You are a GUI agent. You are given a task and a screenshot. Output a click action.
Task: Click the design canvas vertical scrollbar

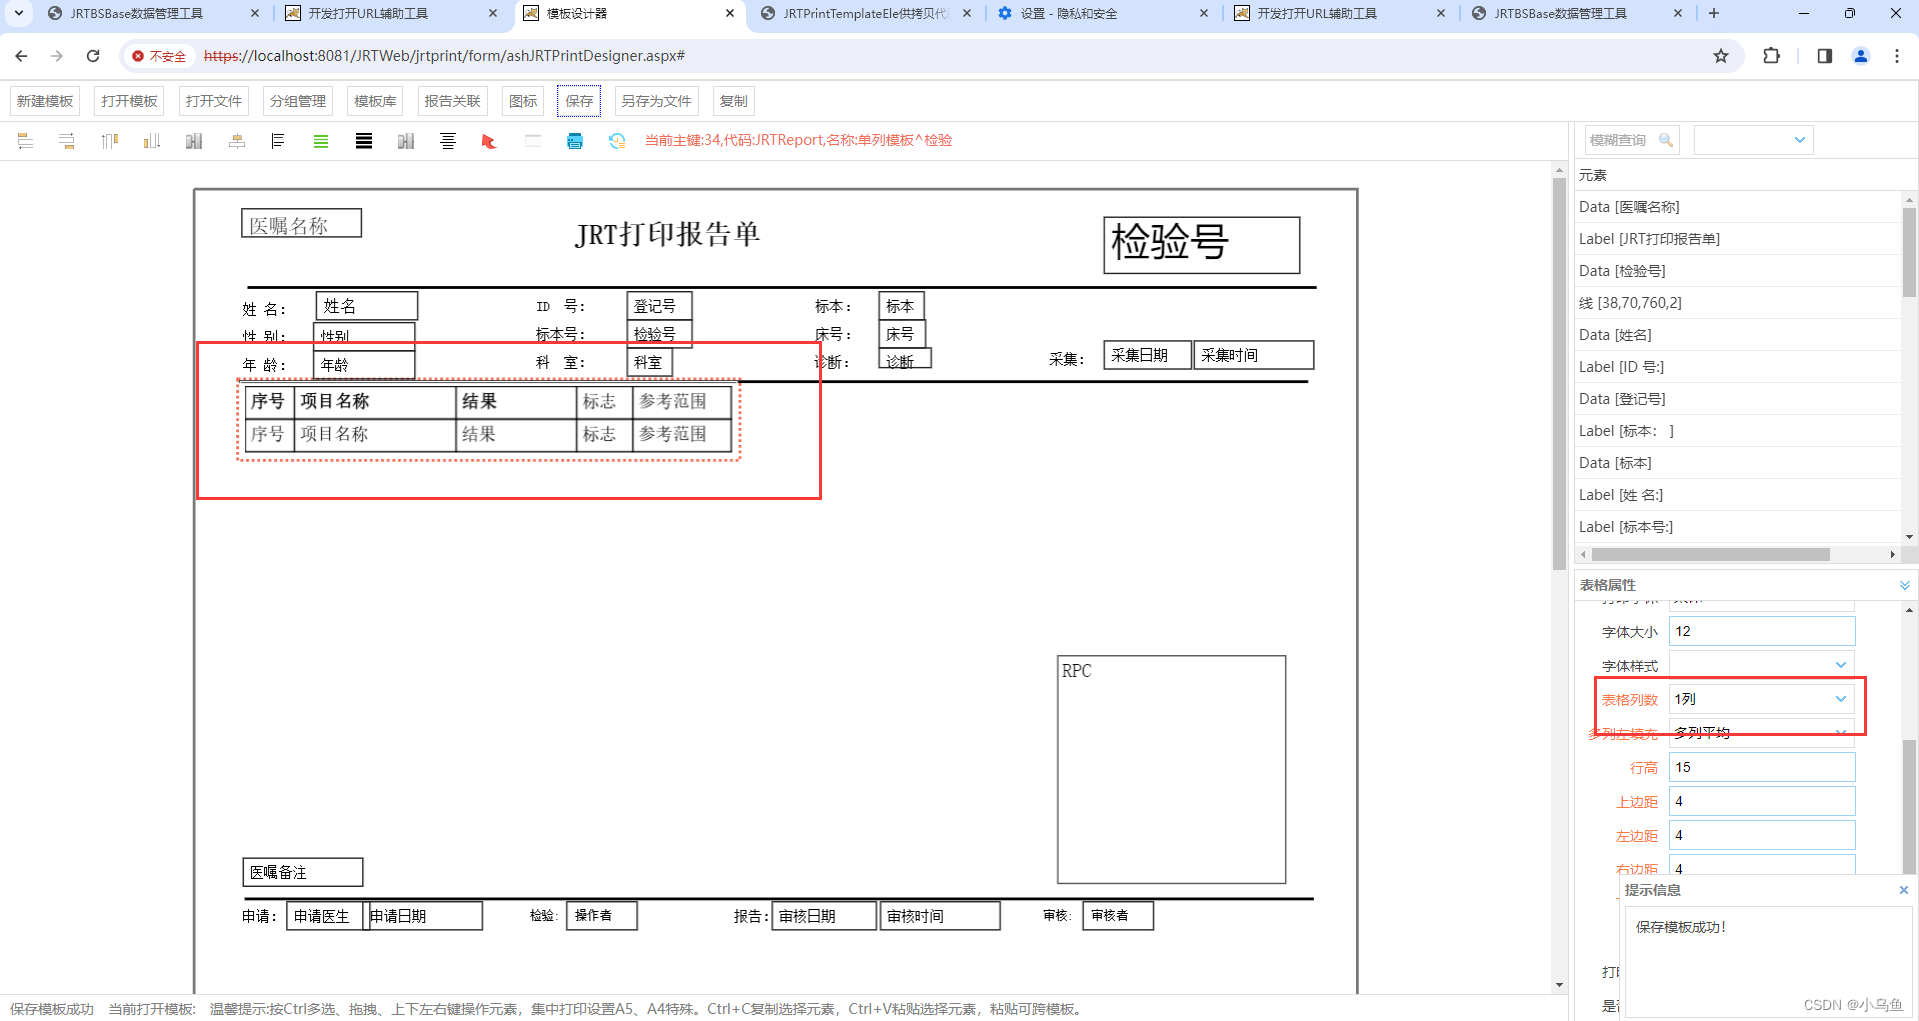pyautogui.click(x=1559, y=375)
